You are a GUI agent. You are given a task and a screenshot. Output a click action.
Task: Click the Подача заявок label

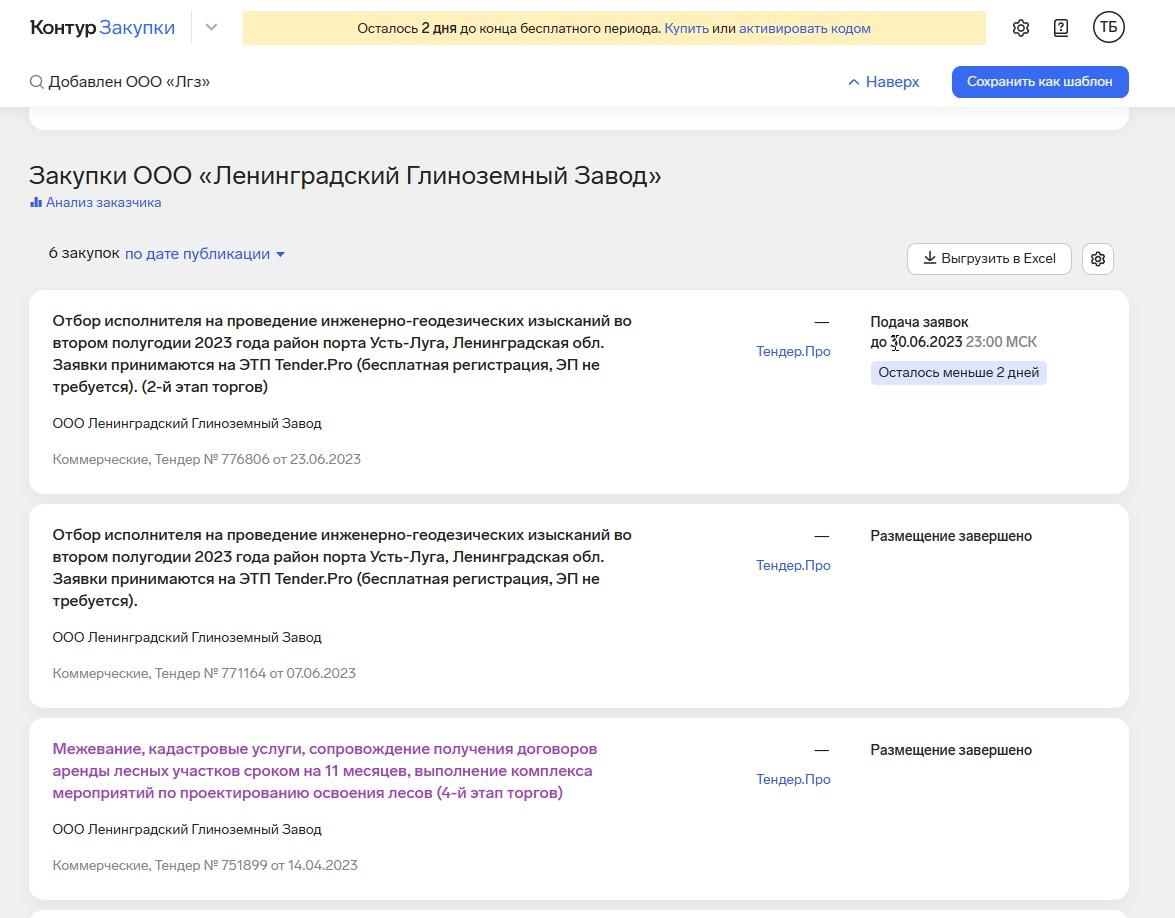coord(919,322)
